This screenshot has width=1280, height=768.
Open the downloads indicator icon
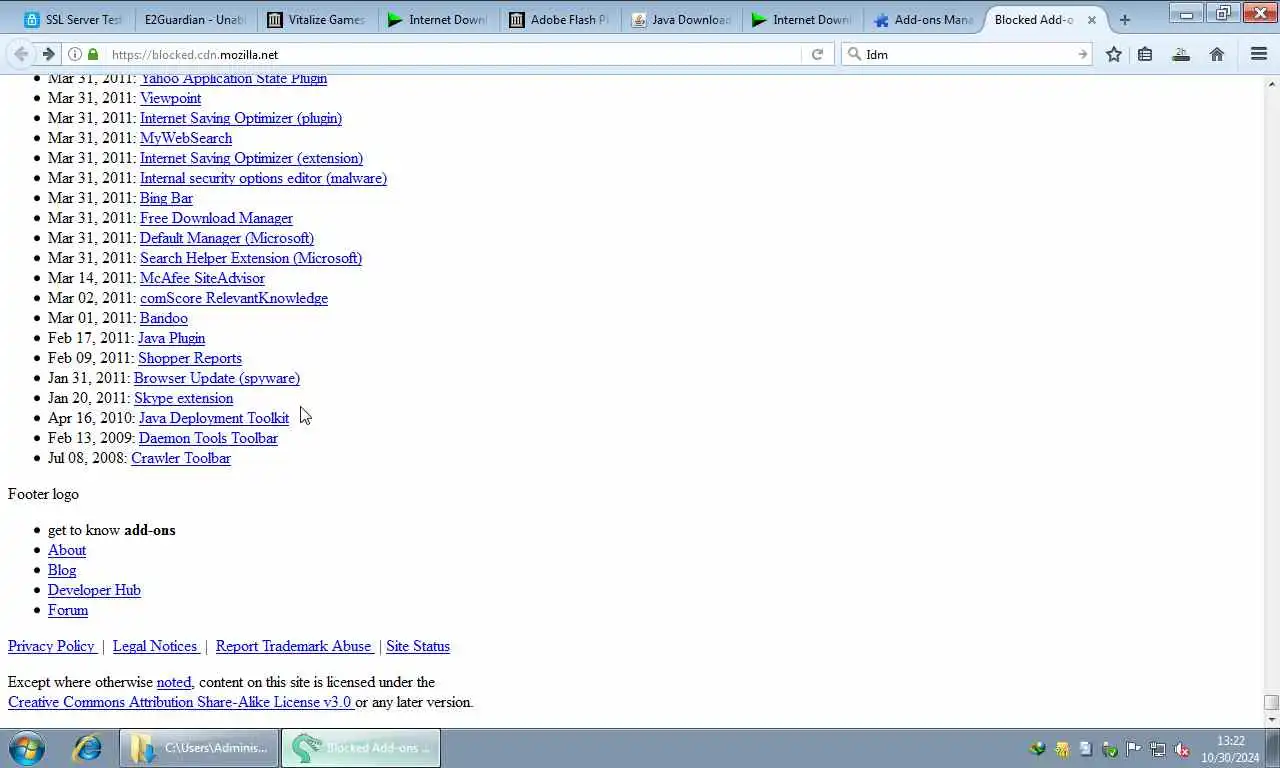tap(1181, 54)
